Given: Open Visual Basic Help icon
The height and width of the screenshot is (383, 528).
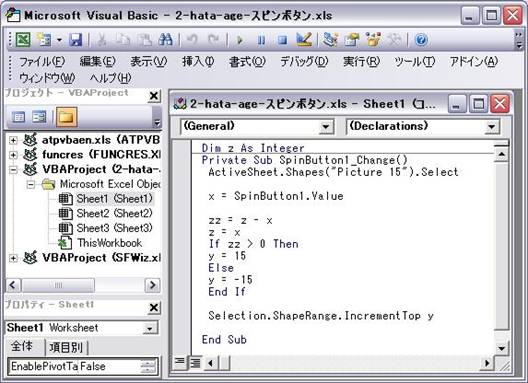Looking at the screenshot, I should [421, 40].
